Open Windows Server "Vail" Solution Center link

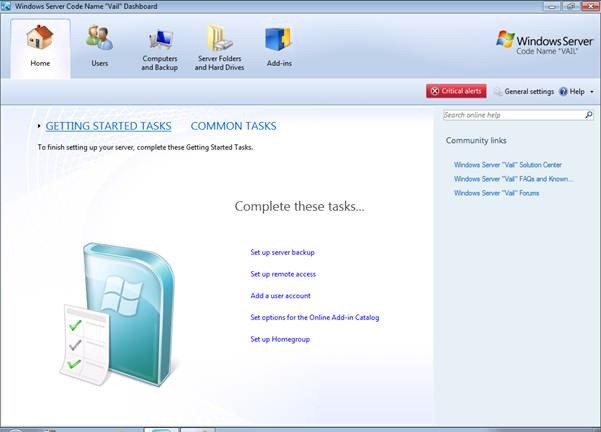click(508, 165)
